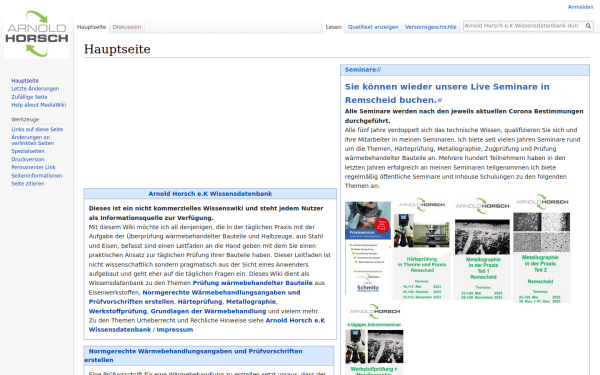Click the Werkzeuge sidebar heading
Viewport: 600px width, 375px height.
point(25,119)
